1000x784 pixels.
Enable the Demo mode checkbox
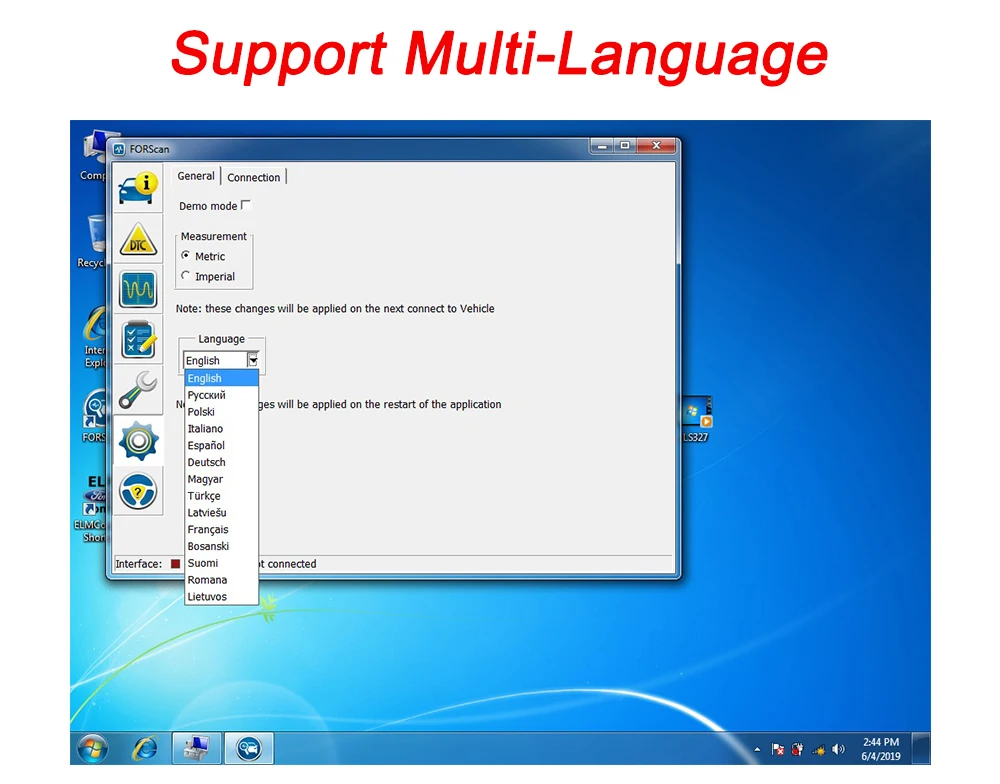click(246, 205)
